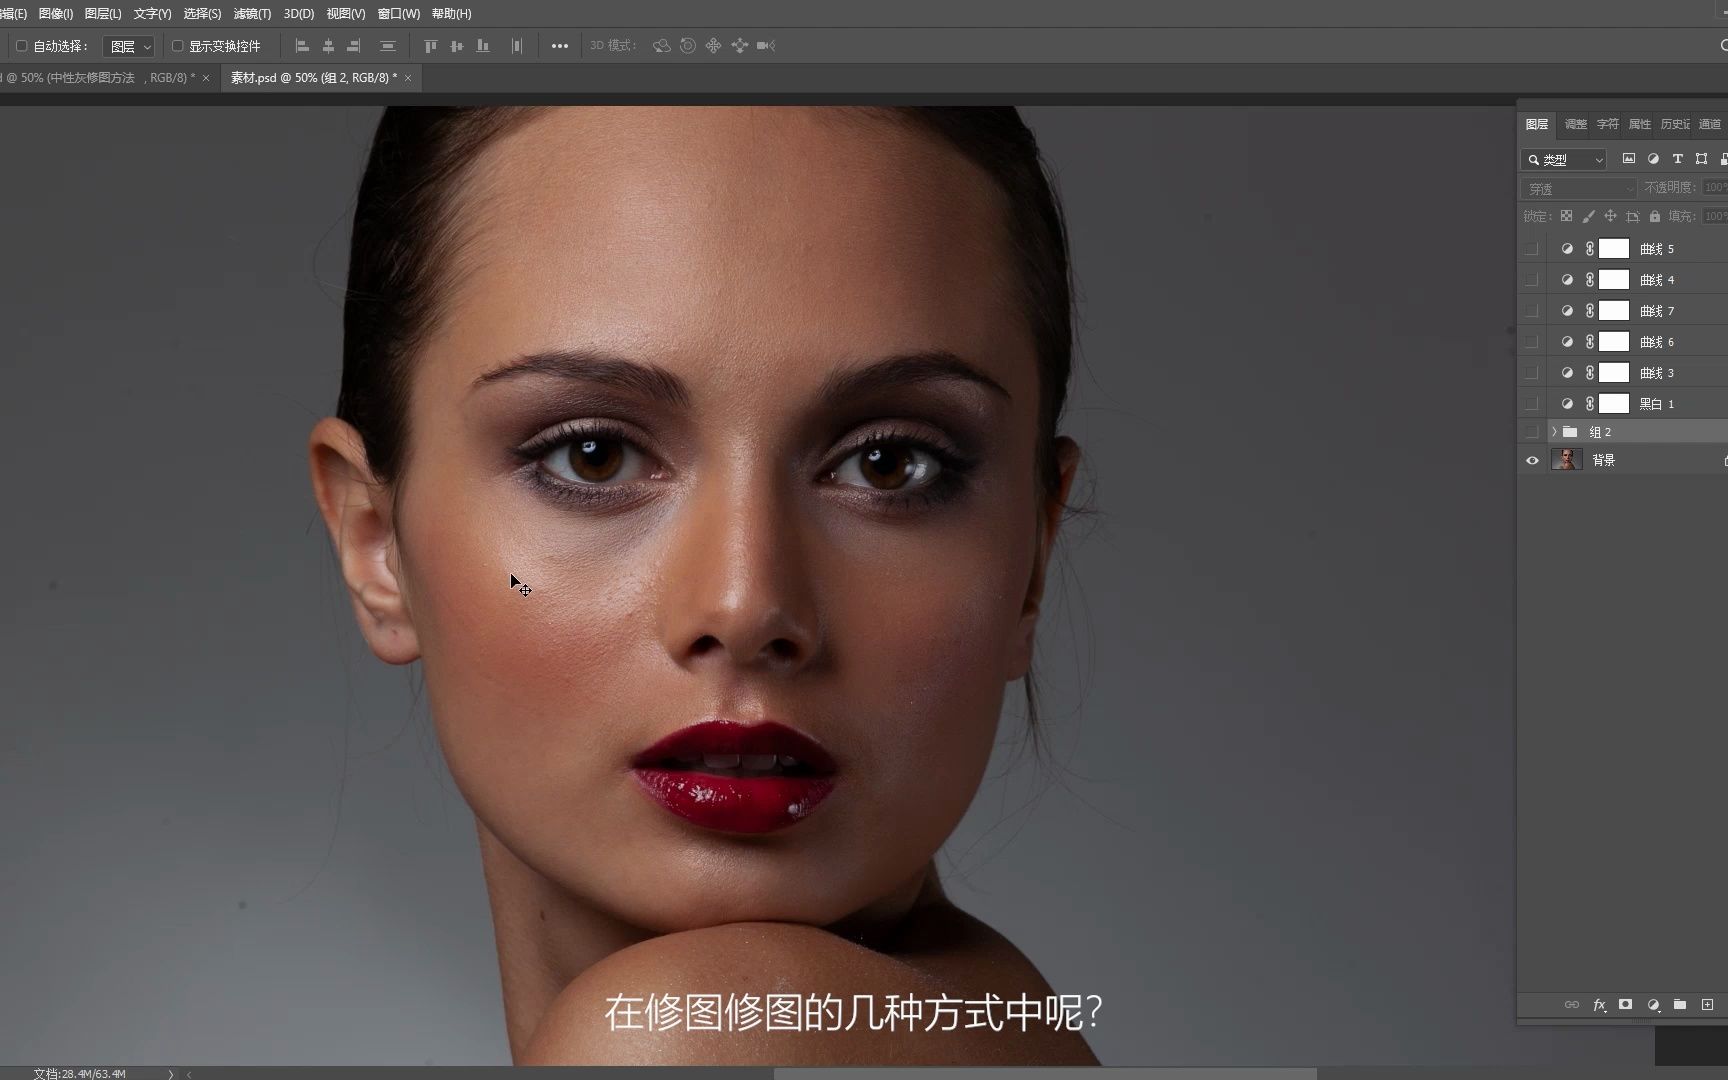Add a layer mask with mask icon
The height and width of the screenshot is (1080, 1728).
(x=1626, y=1005)
